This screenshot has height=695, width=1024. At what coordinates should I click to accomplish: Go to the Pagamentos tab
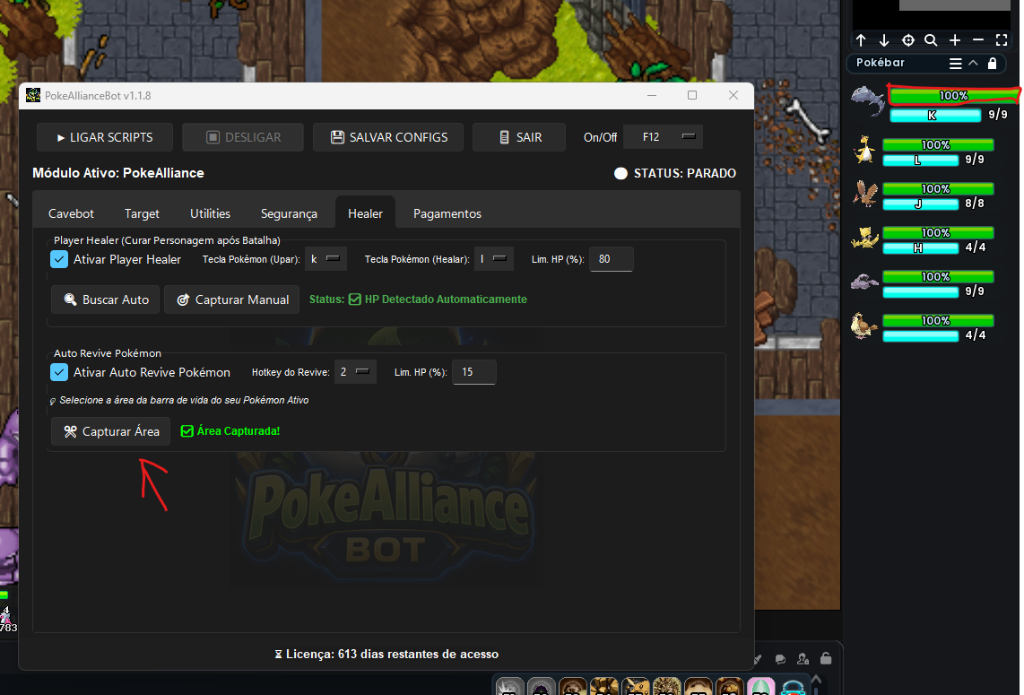[447, 214]
